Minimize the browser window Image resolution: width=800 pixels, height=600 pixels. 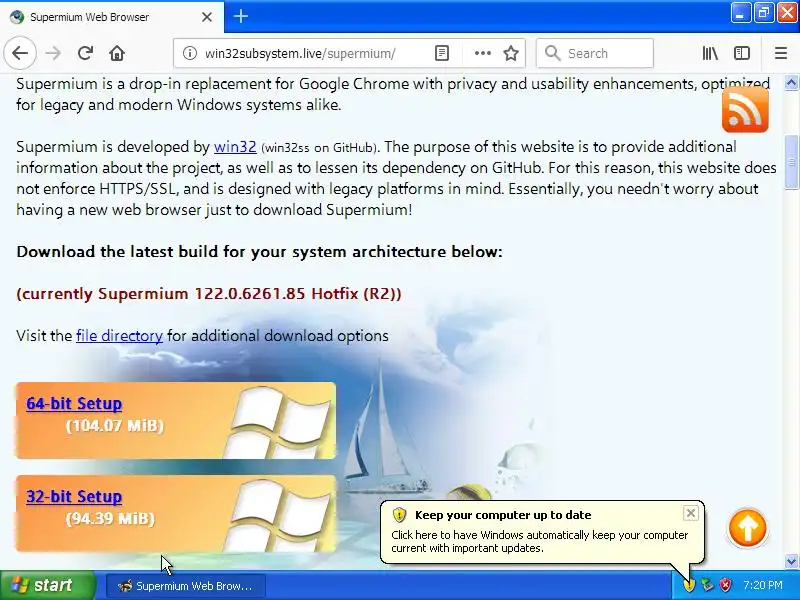[740, 13]
